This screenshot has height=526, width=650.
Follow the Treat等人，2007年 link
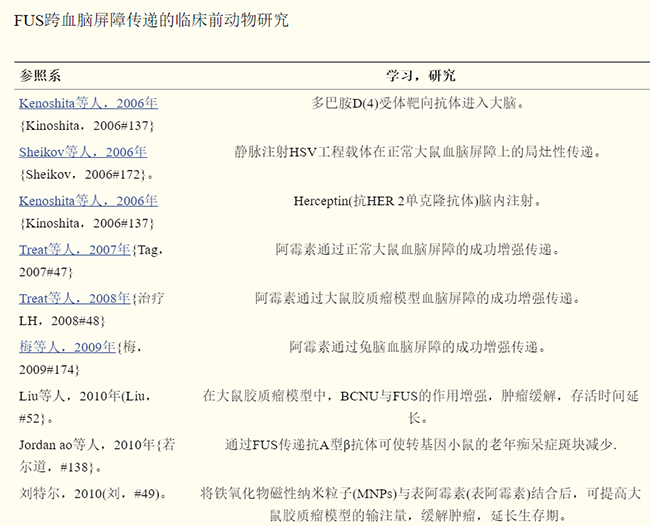[75, 250]
